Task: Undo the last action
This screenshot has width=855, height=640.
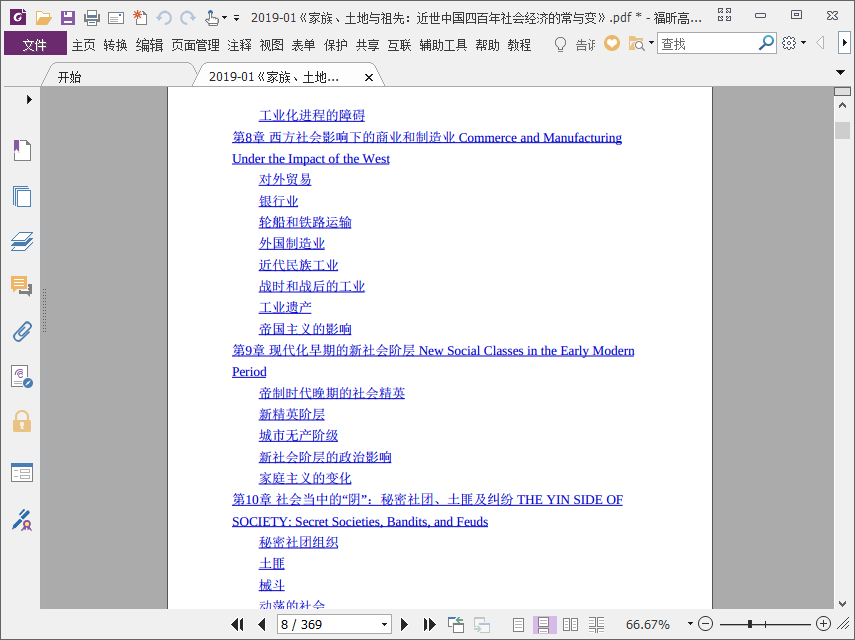Action: 164,18
